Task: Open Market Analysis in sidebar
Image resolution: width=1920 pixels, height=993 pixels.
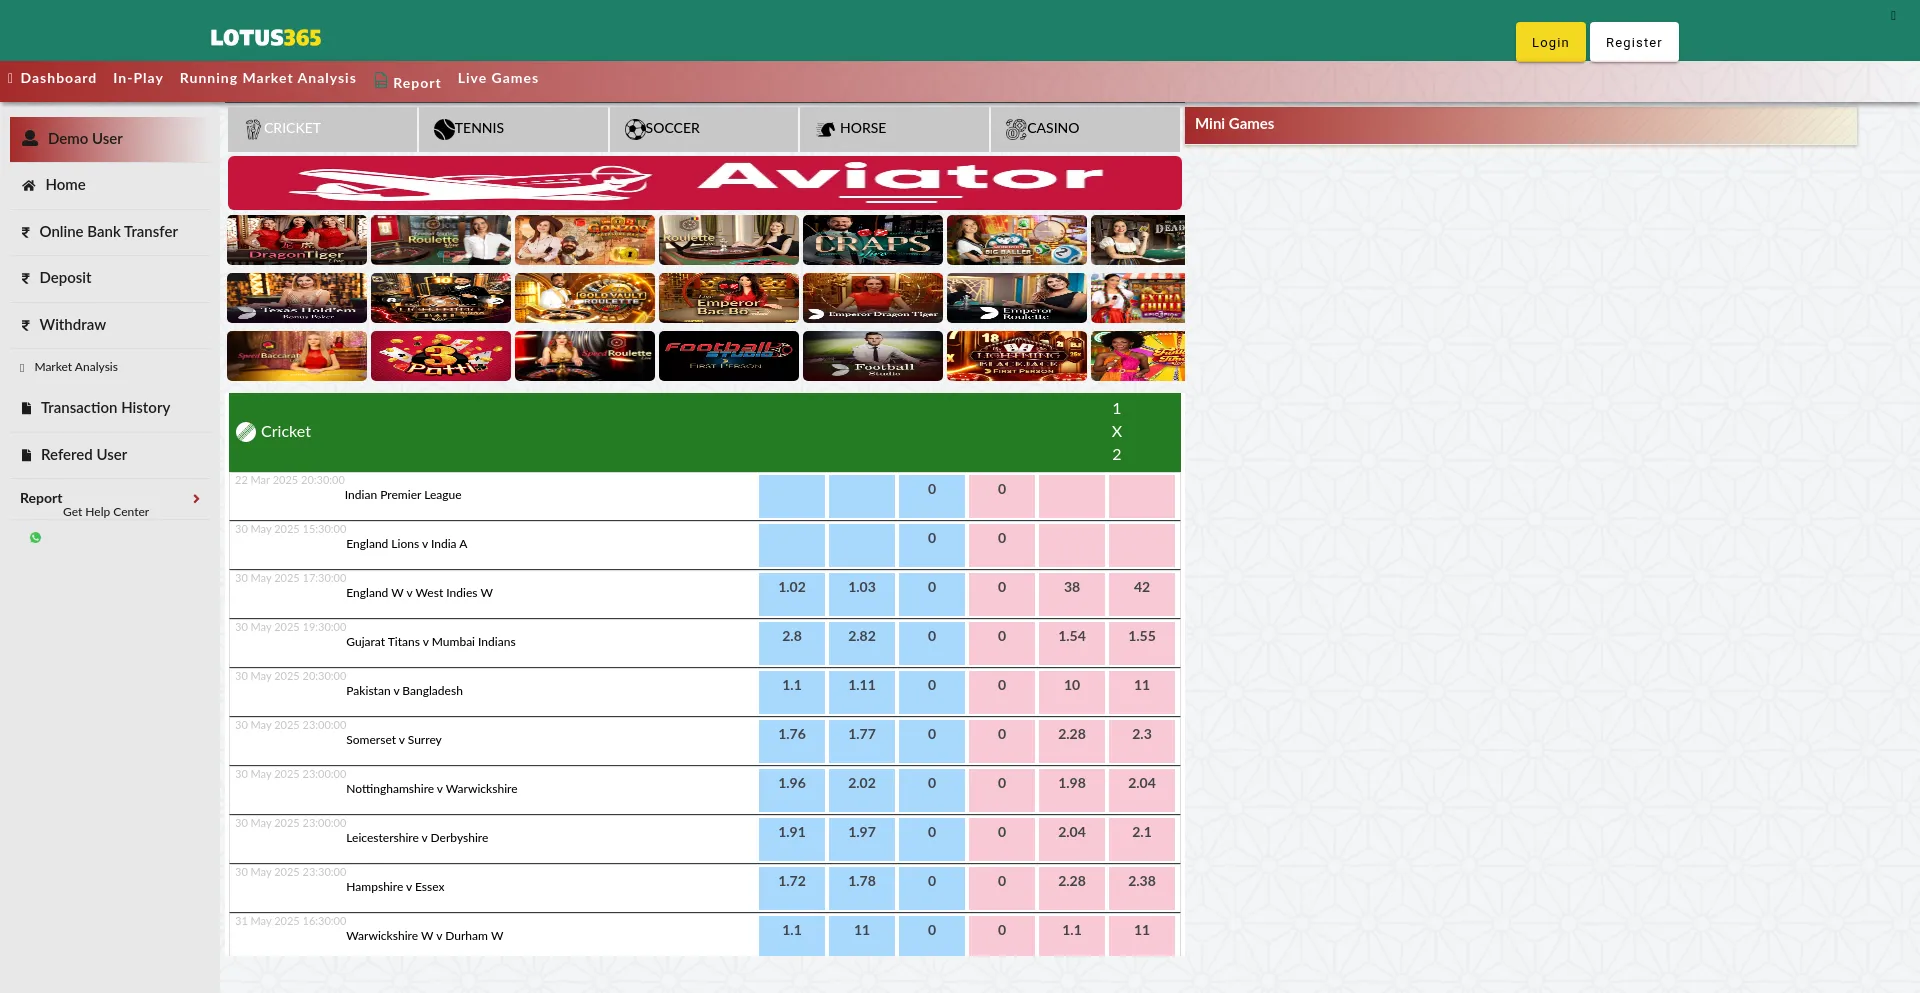Action: [76, 367]
